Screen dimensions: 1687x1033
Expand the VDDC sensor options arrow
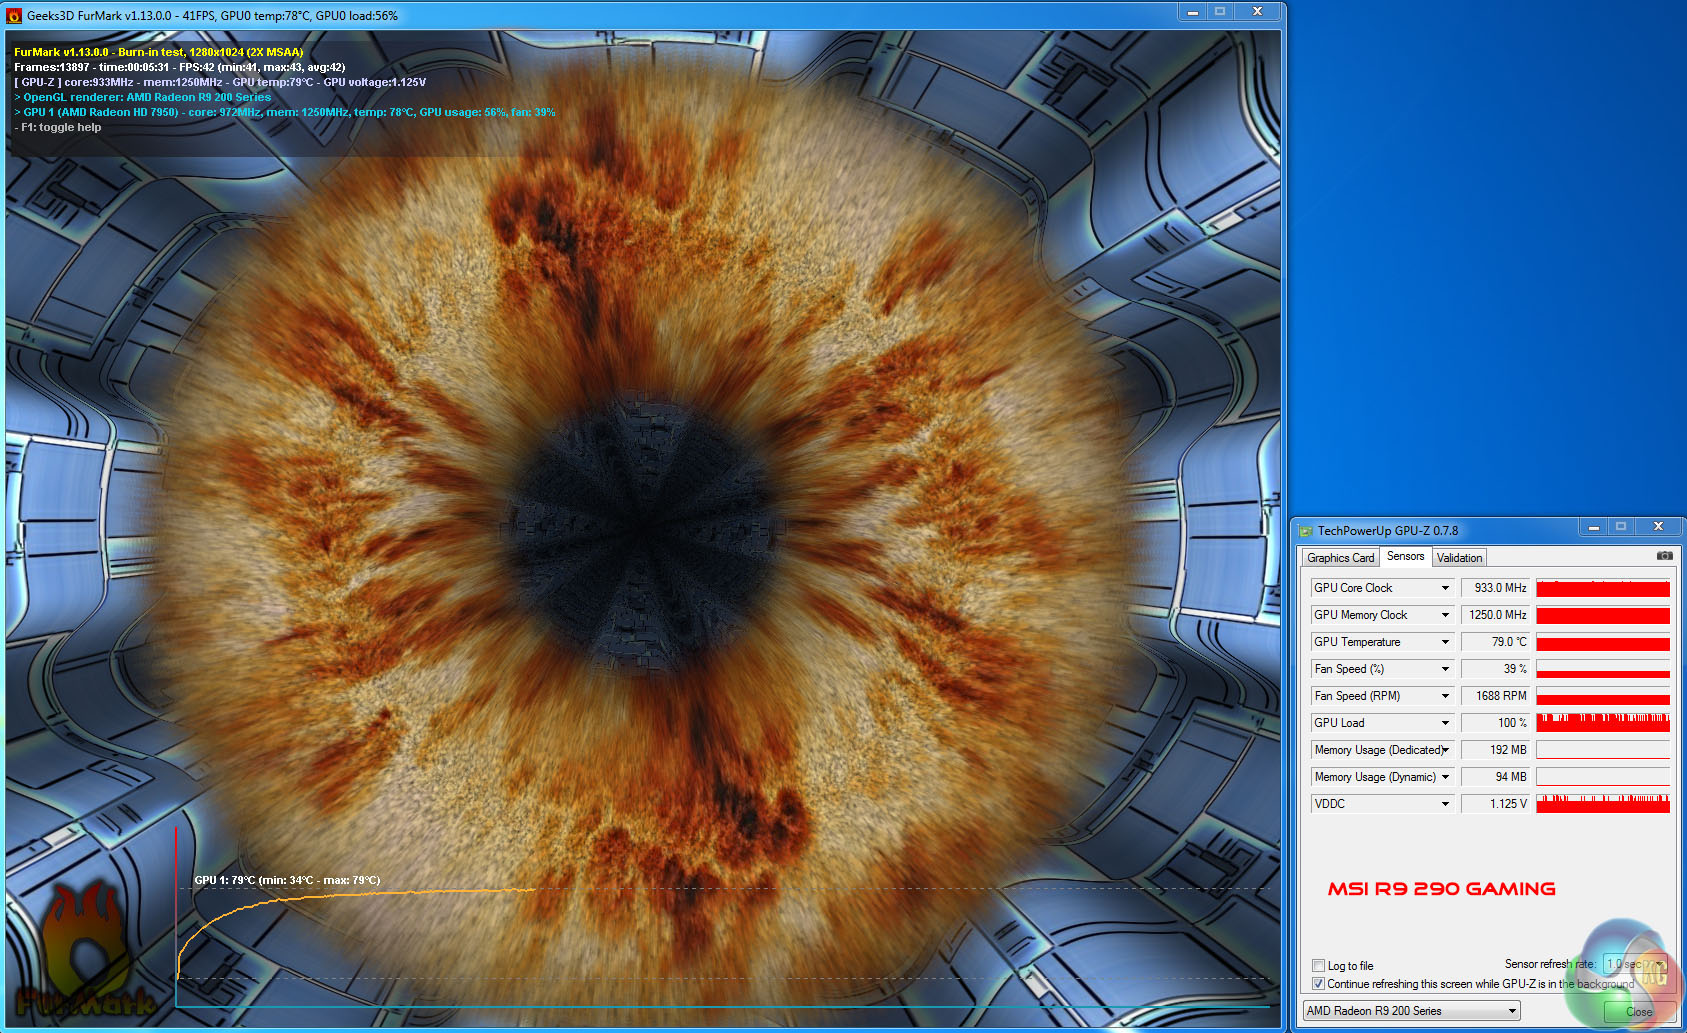click(1445, 804)
